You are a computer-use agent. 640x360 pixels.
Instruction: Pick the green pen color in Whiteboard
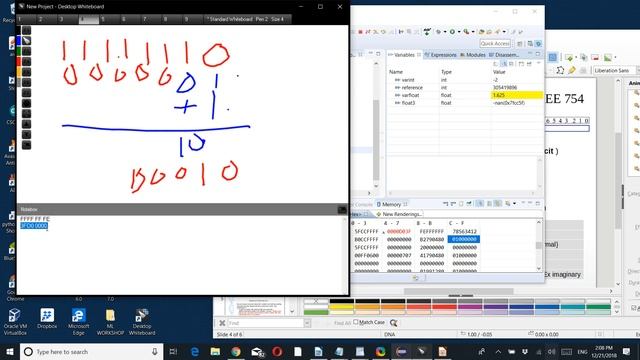18,51
